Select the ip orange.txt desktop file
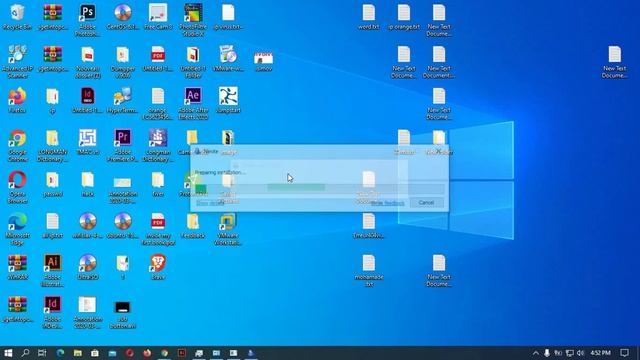This screenshot has width=640, height=360. point(404,17)
